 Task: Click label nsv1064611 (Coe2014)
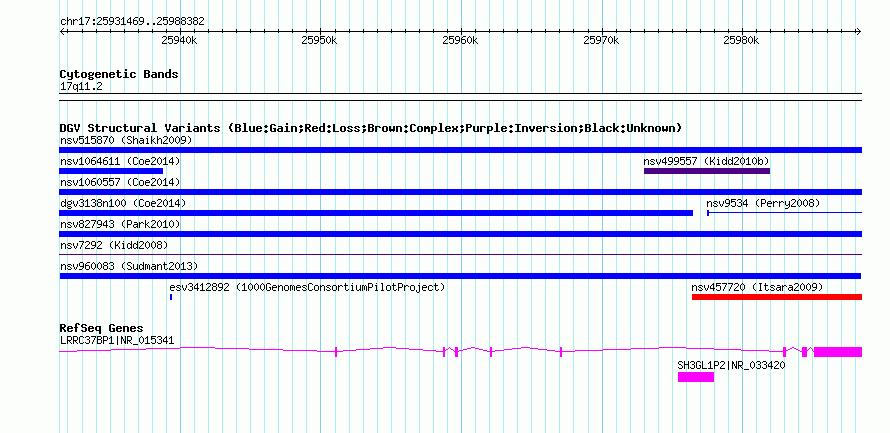(120, 161)
